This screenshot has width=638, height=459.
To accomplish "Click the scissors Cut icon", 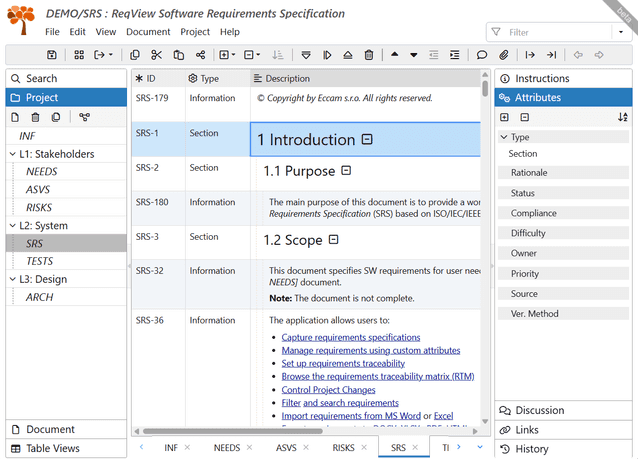I will pos(156,55).
